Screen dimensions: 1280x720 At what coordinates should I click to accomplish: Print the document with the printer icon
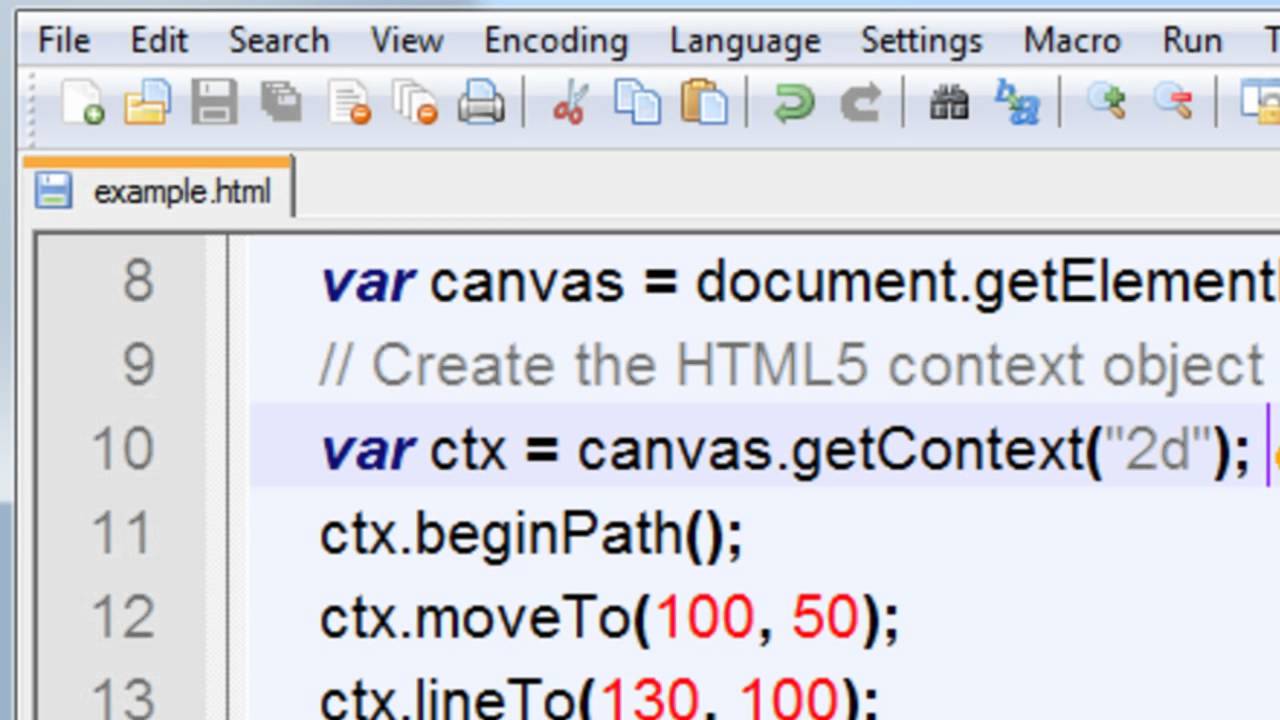click(481, 102)
